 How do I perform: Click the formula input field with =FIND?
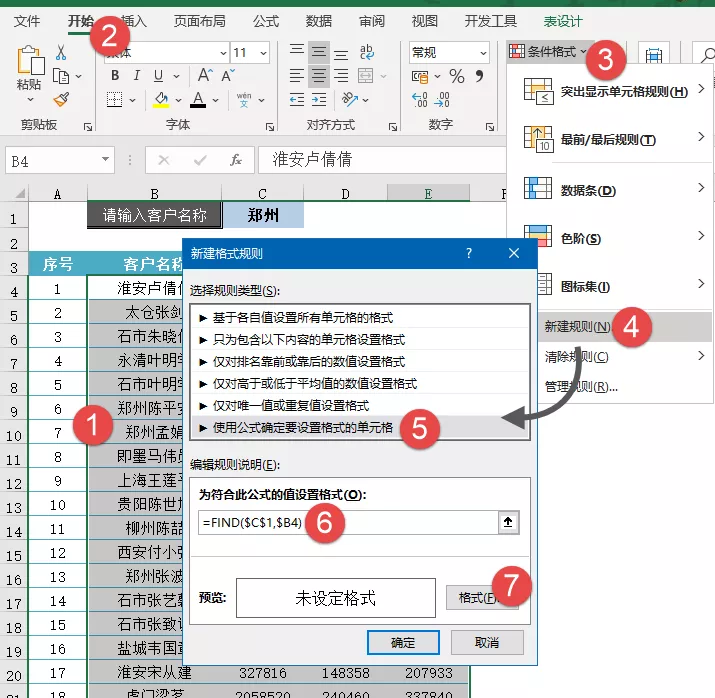348,522
